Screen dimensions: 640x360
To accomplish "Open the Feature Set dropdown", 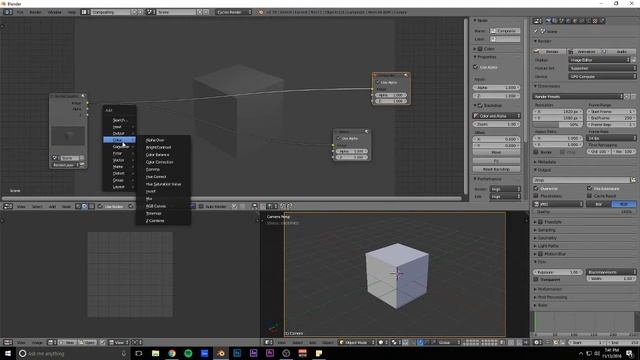I will 602,68.
